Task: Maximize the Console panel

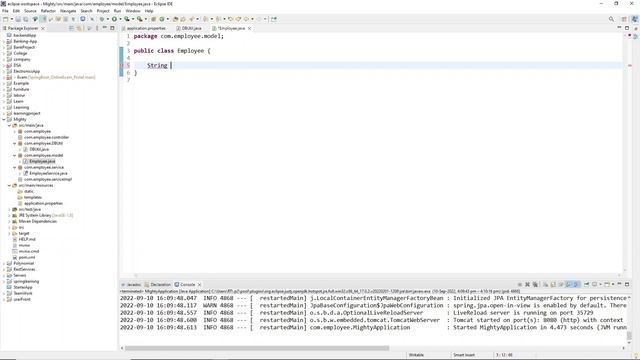Action: [x=627, y=284]
